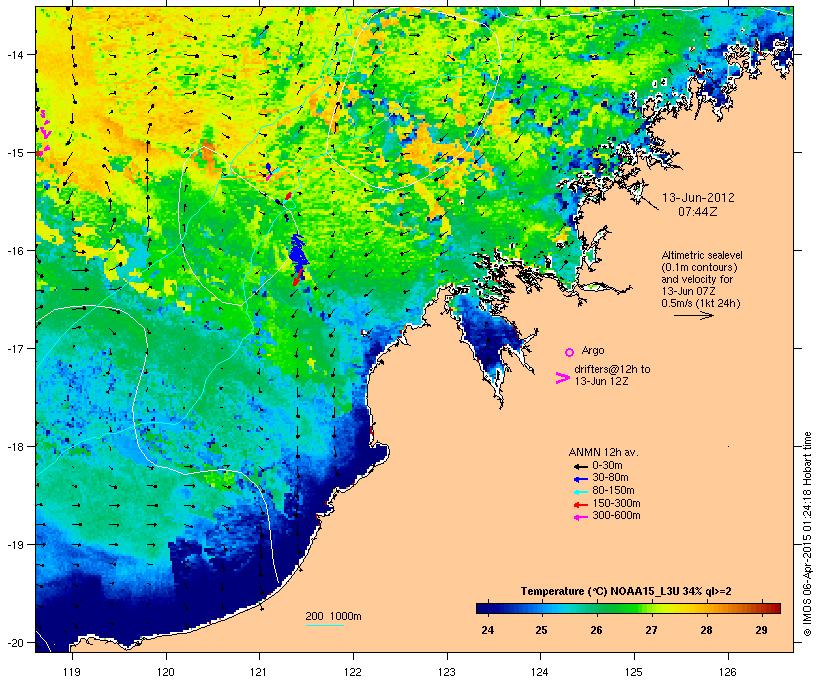Click the latitude axis label -14
The height and width of the screenshot is (680, 820).
pyautogui.click(x=15, y=54)
